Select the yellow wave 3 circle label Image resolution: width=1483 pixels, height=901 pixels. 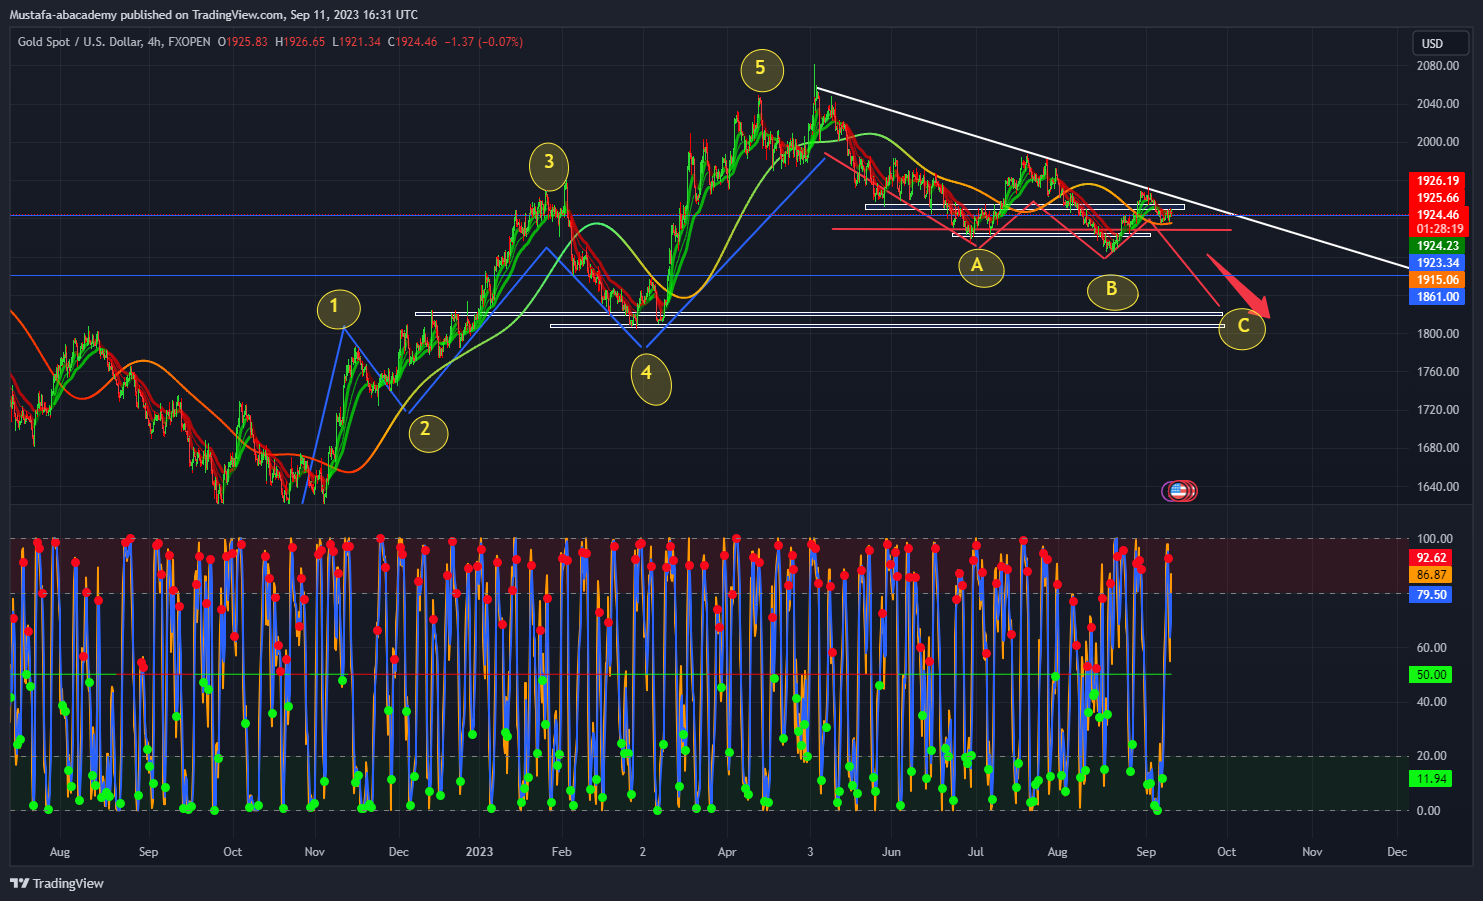pyautogui.click(x=549, y=163)
